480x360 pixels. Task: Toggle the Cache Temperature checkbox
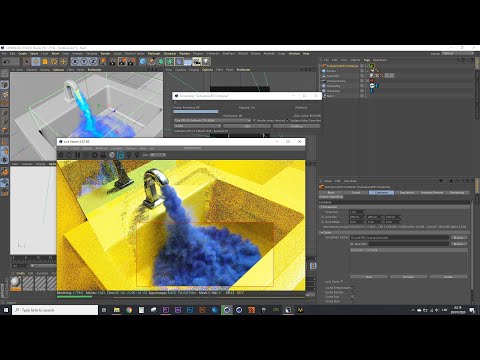point(352,288)
